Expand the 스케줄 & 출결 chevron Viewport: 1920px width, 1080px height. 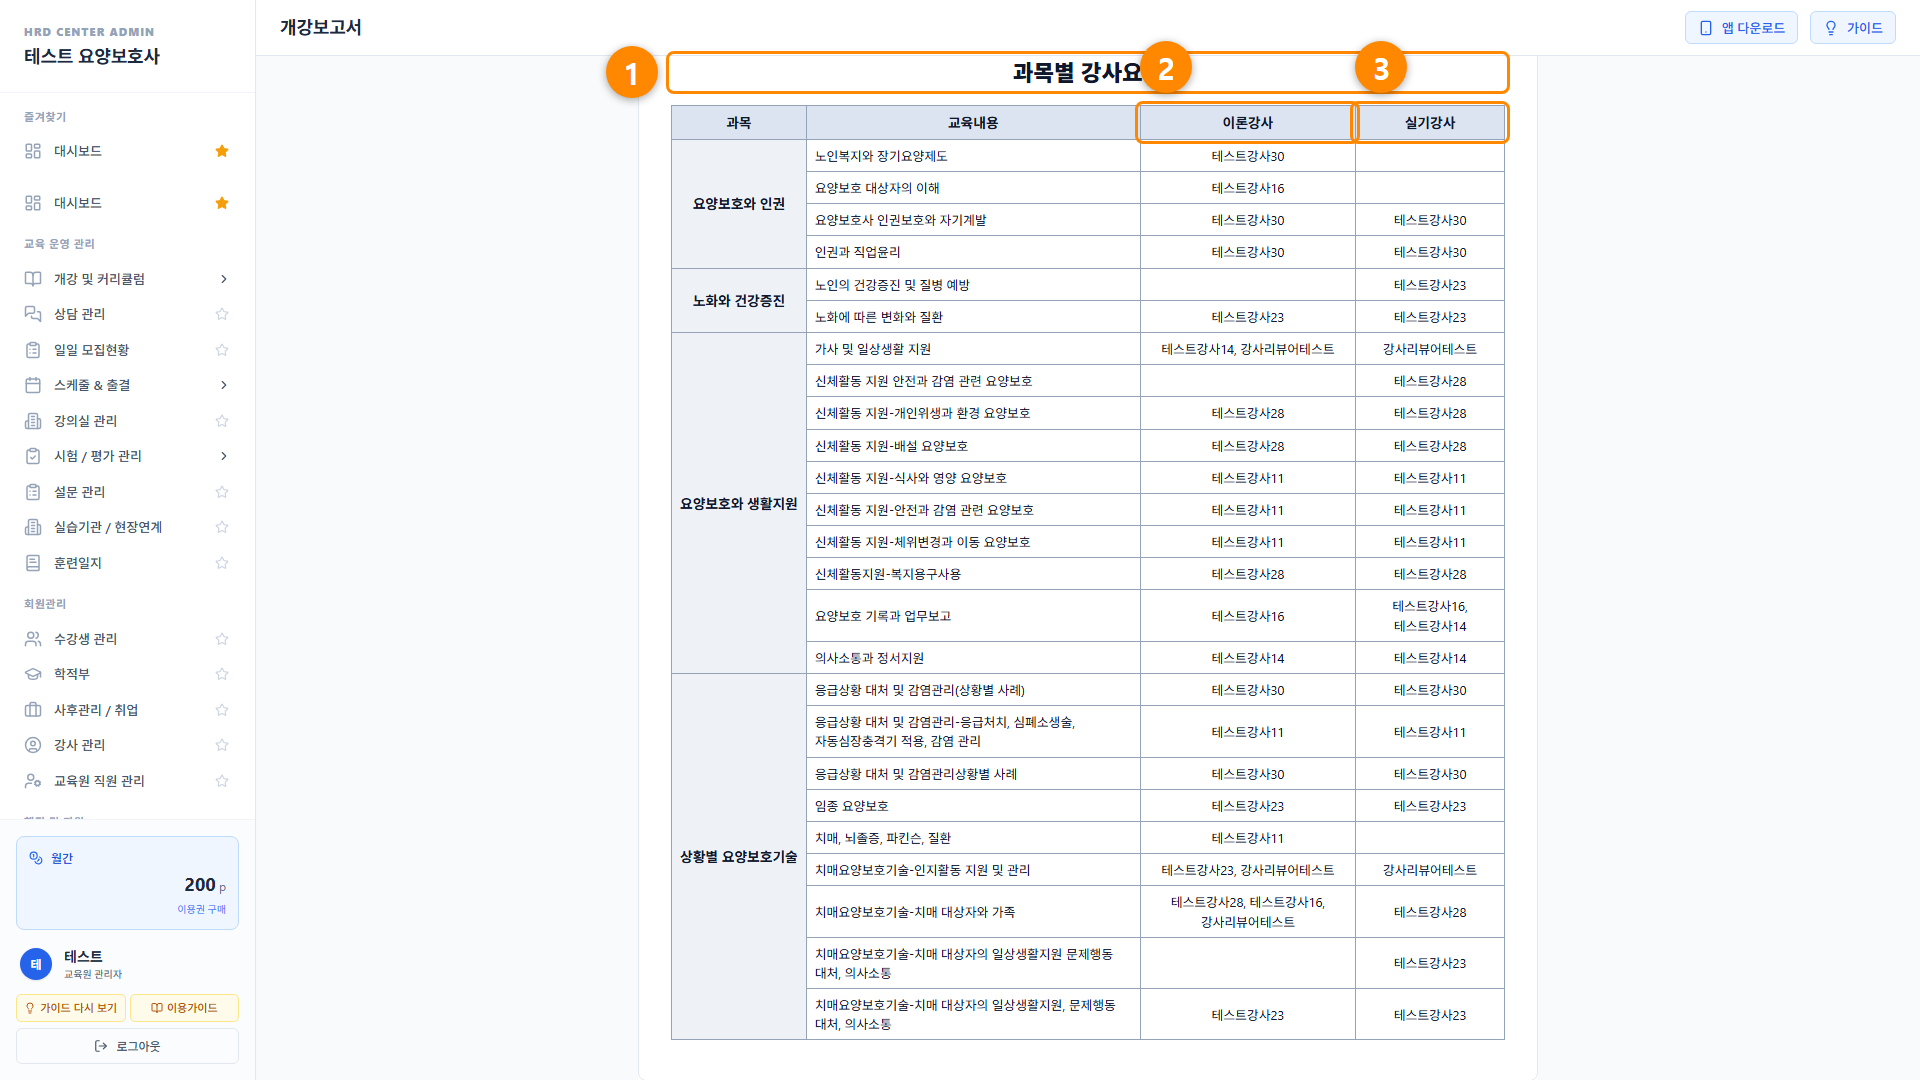(x=223, y=385)
